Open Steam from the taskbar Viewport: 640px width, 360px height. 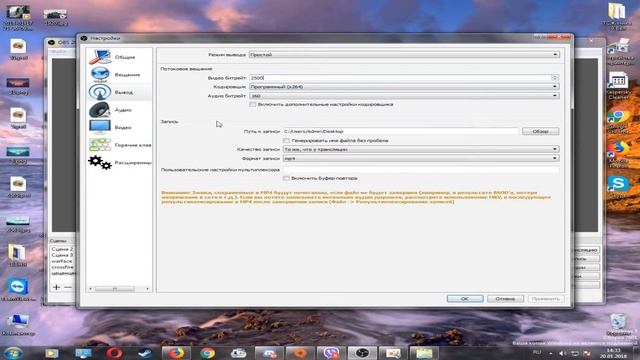click(x=145, y=353)
